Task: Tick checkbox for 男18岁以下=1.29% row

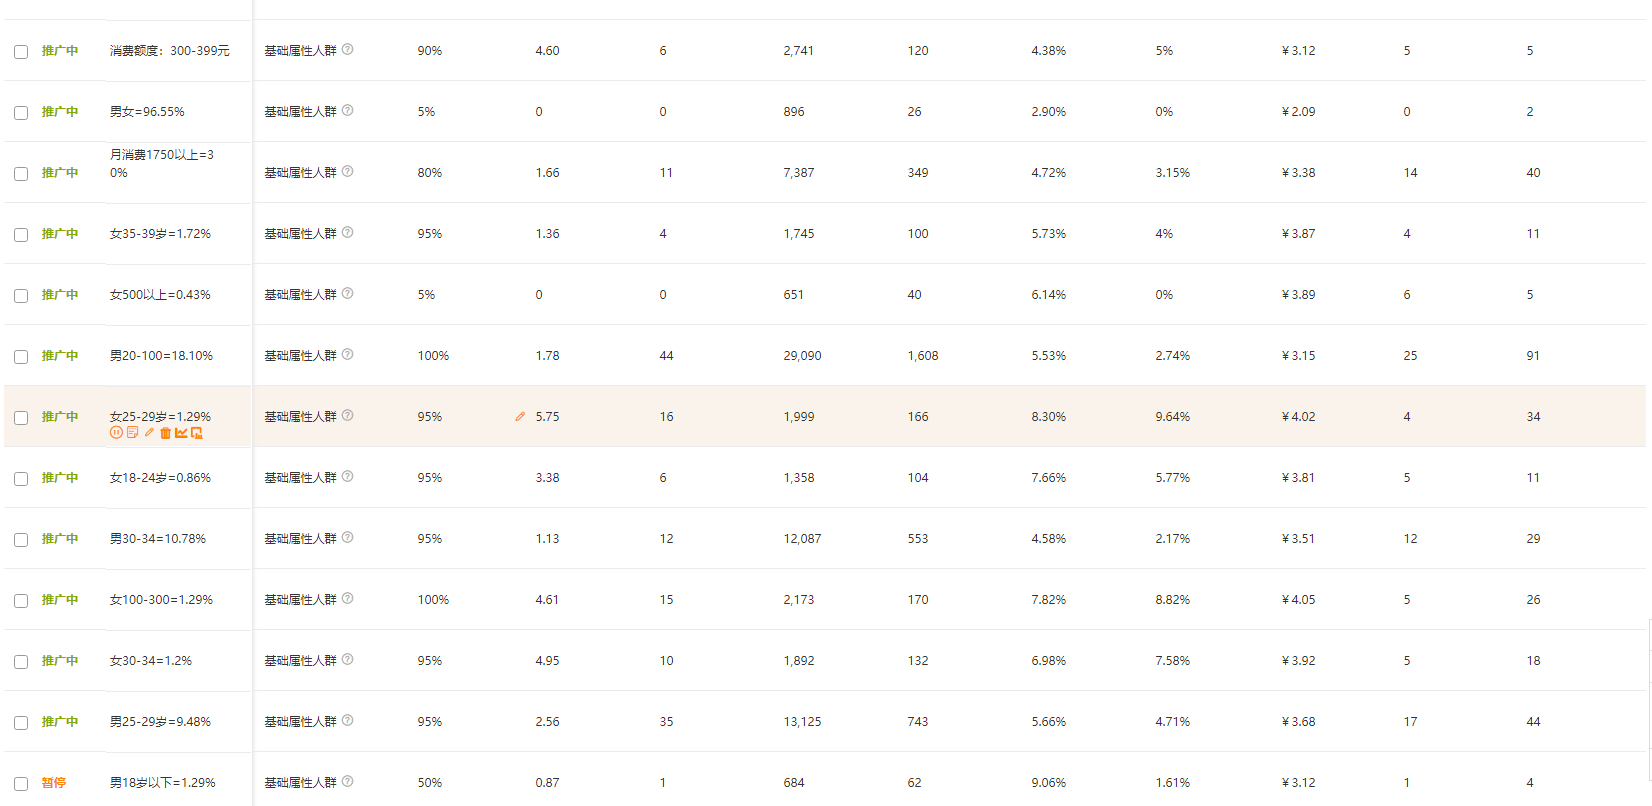Action: (21, 784)
